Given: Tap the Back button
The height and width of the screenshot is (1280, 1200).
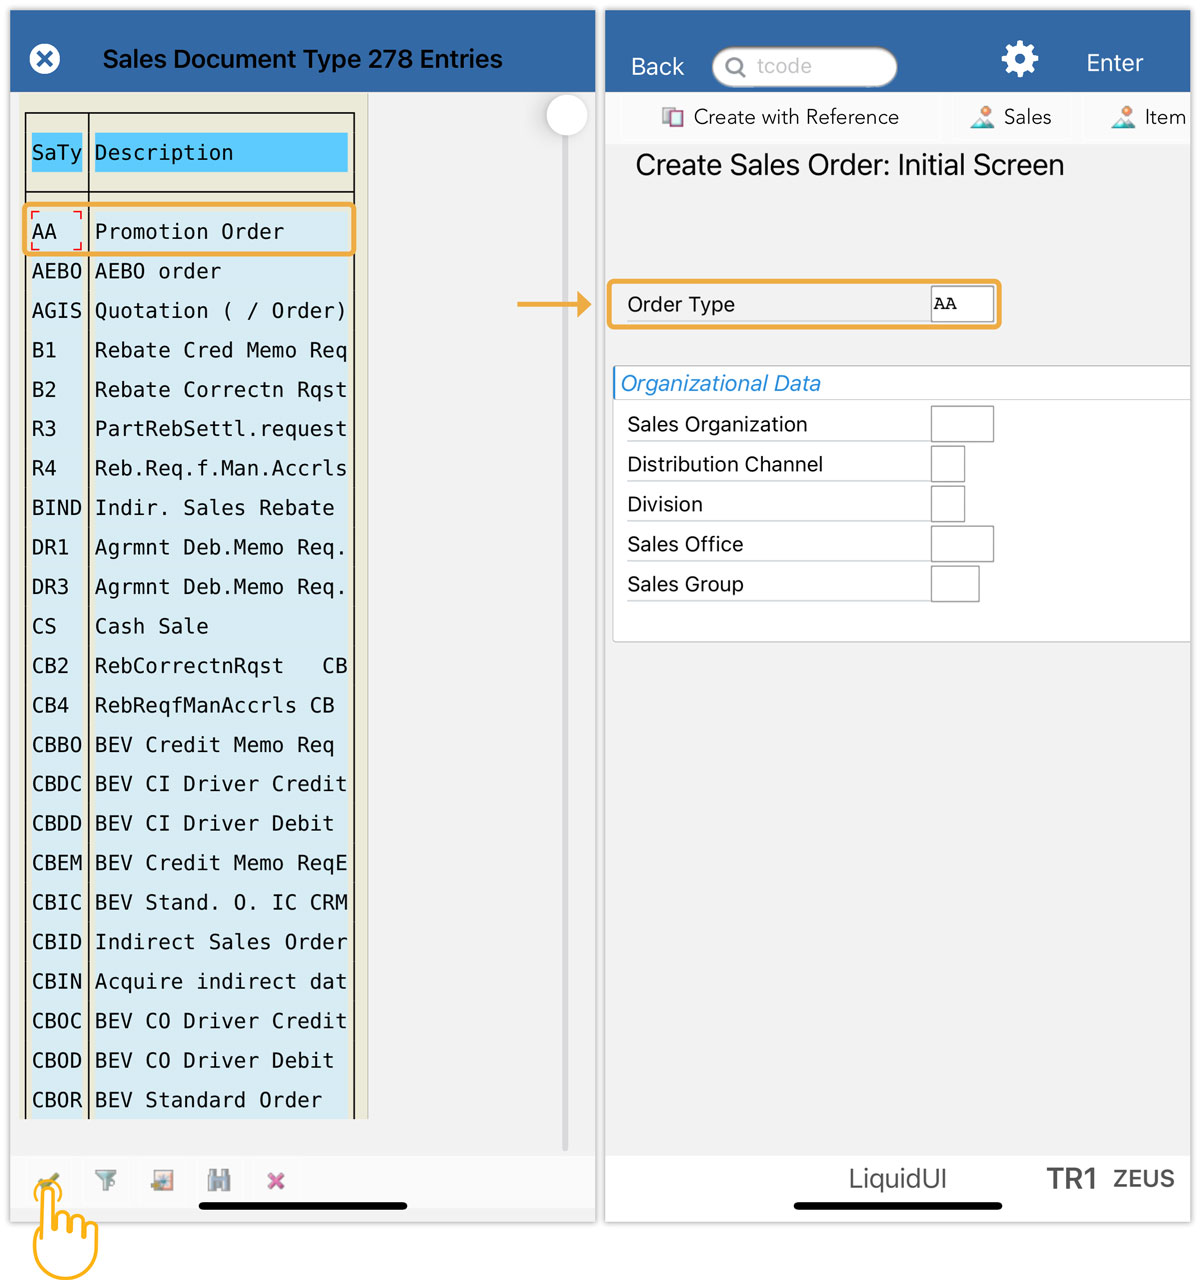Looking at the screenshot, I should point(657,67).
